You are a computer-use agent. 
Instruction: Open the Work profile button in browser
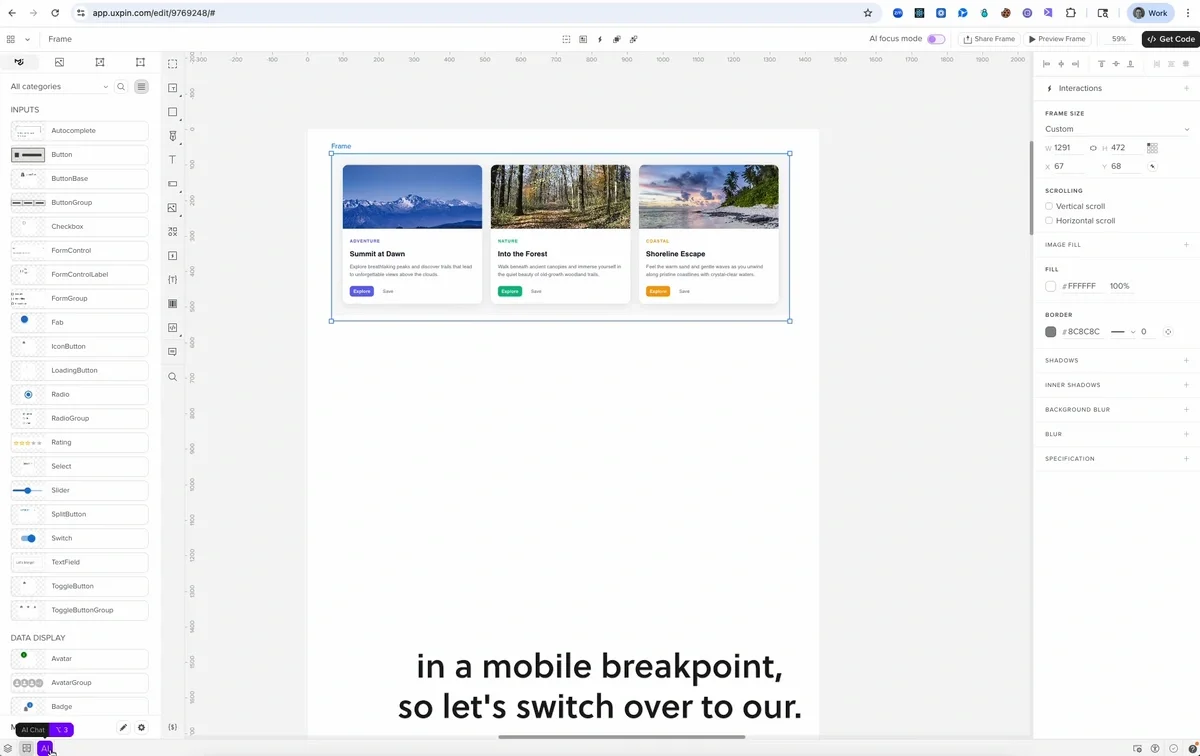click(1151, 13)
